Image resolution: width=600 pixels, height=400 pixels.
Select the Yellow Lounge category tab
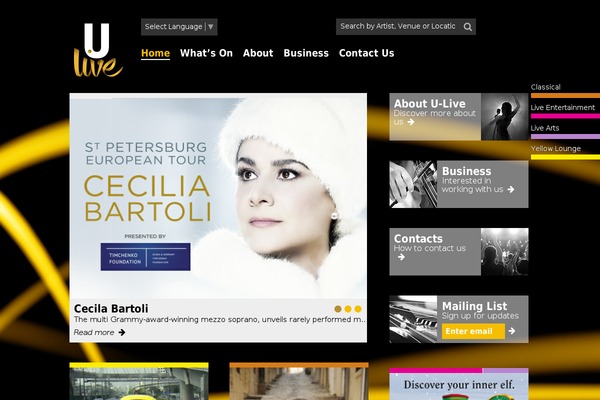click(x=565, y=152)
